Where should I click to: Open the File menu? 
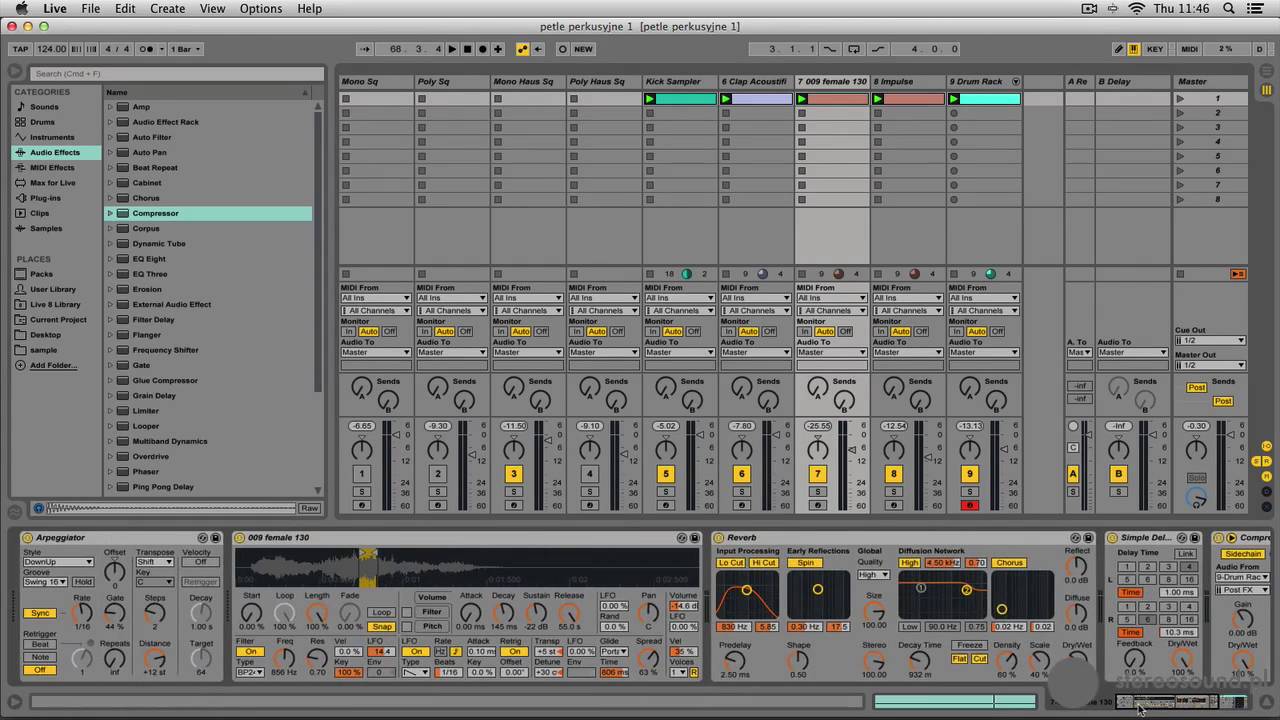click(x=90, y=9)
